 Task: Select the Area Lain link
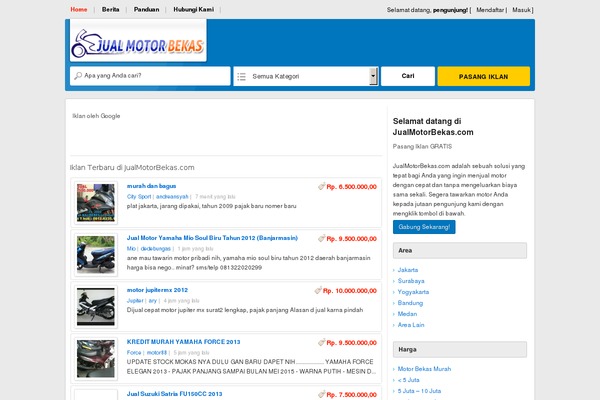[x=411, y=325]
